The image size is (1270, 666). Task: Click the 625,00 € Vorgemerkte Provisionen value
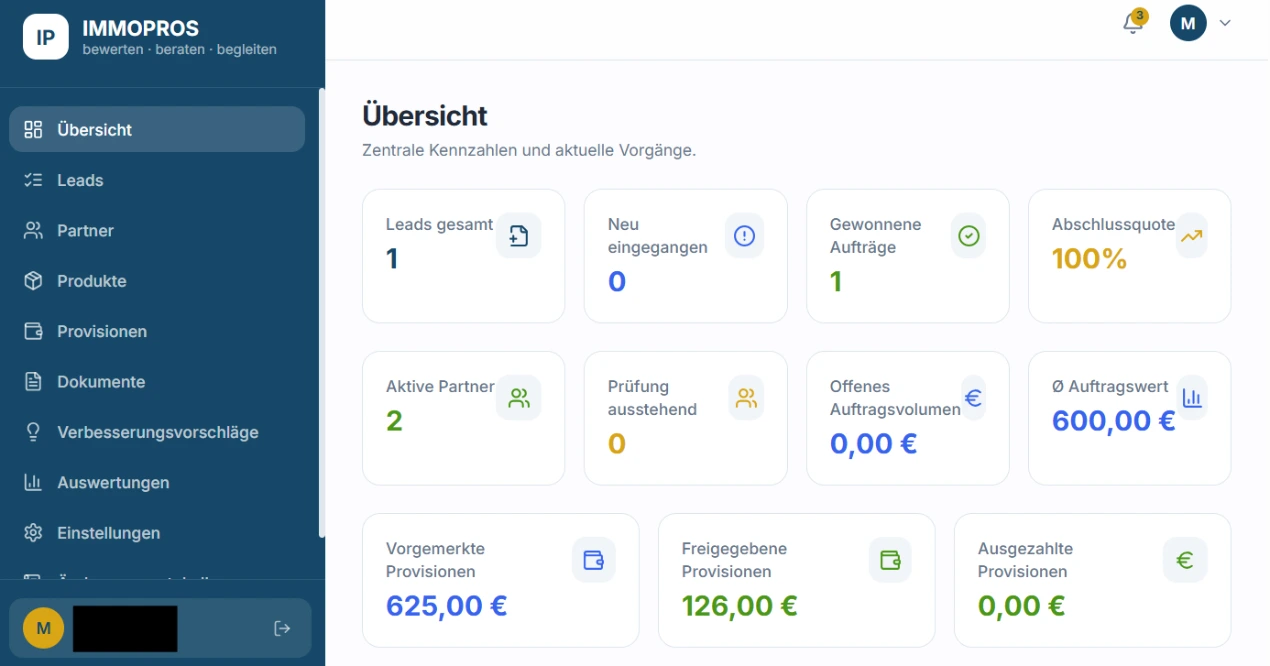pos(446,606)
